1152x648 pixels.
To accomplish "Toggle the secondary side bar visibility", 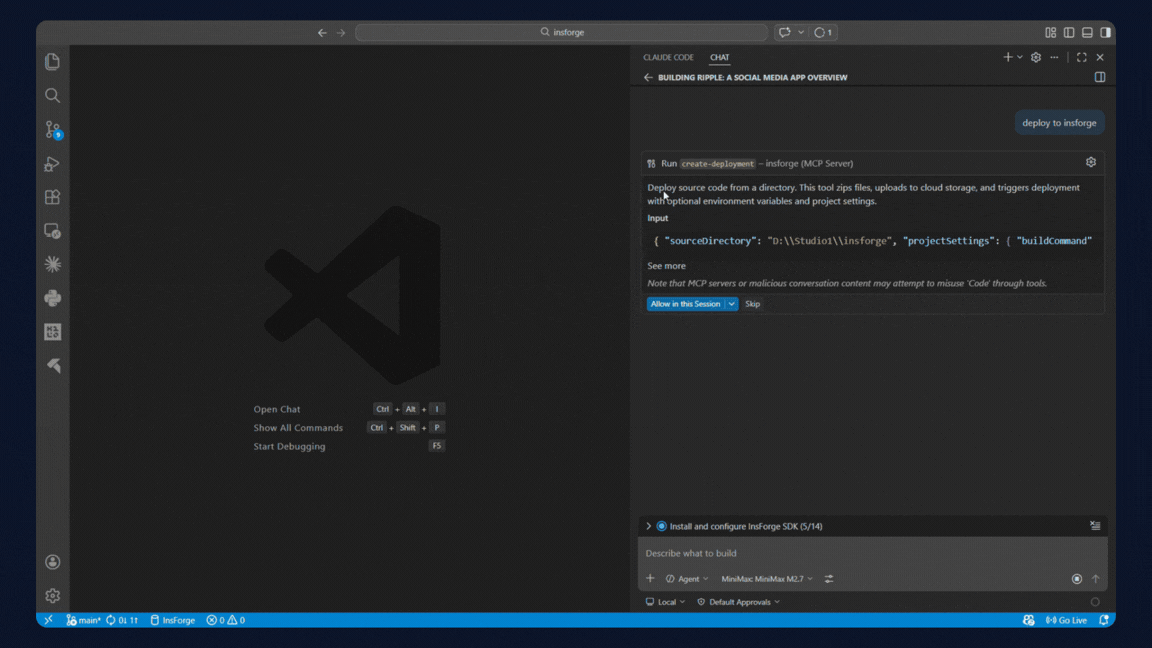I will (x=1105, y=32).
